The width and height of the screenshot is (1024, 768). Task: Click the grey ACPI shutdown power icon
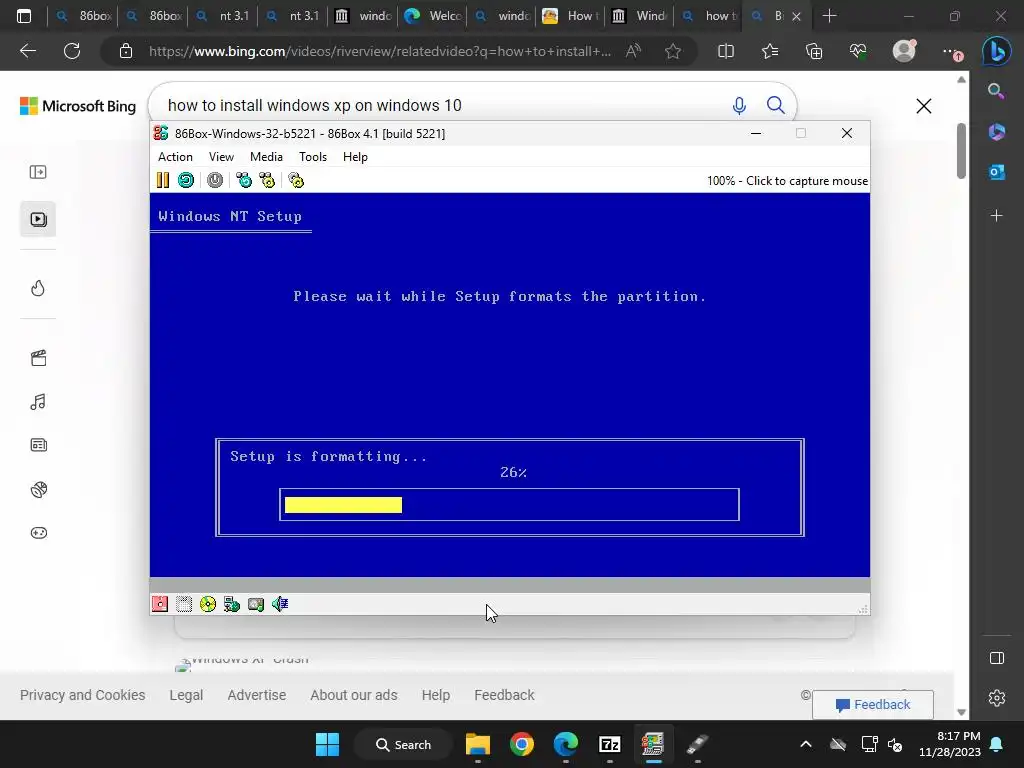(215, 180)
